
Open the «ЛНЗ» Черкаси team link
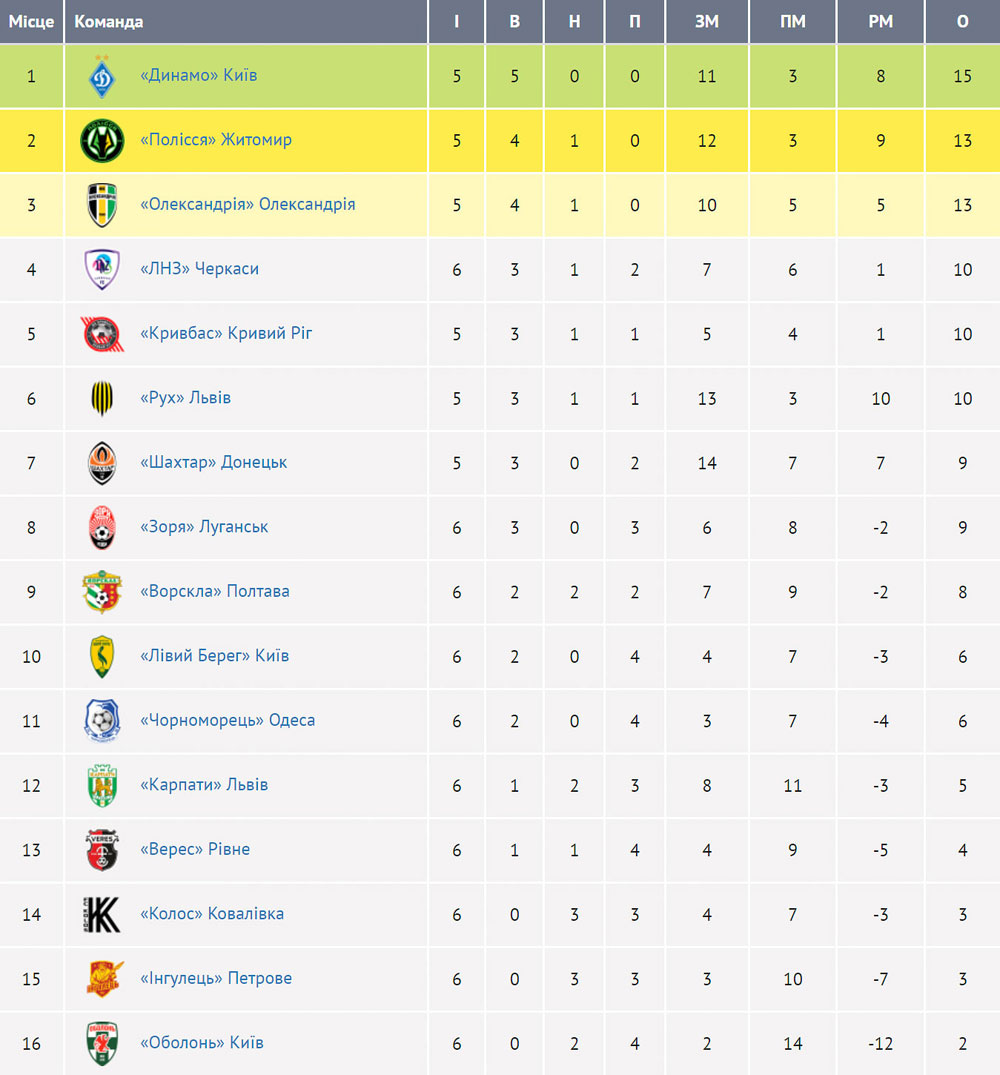199,269
